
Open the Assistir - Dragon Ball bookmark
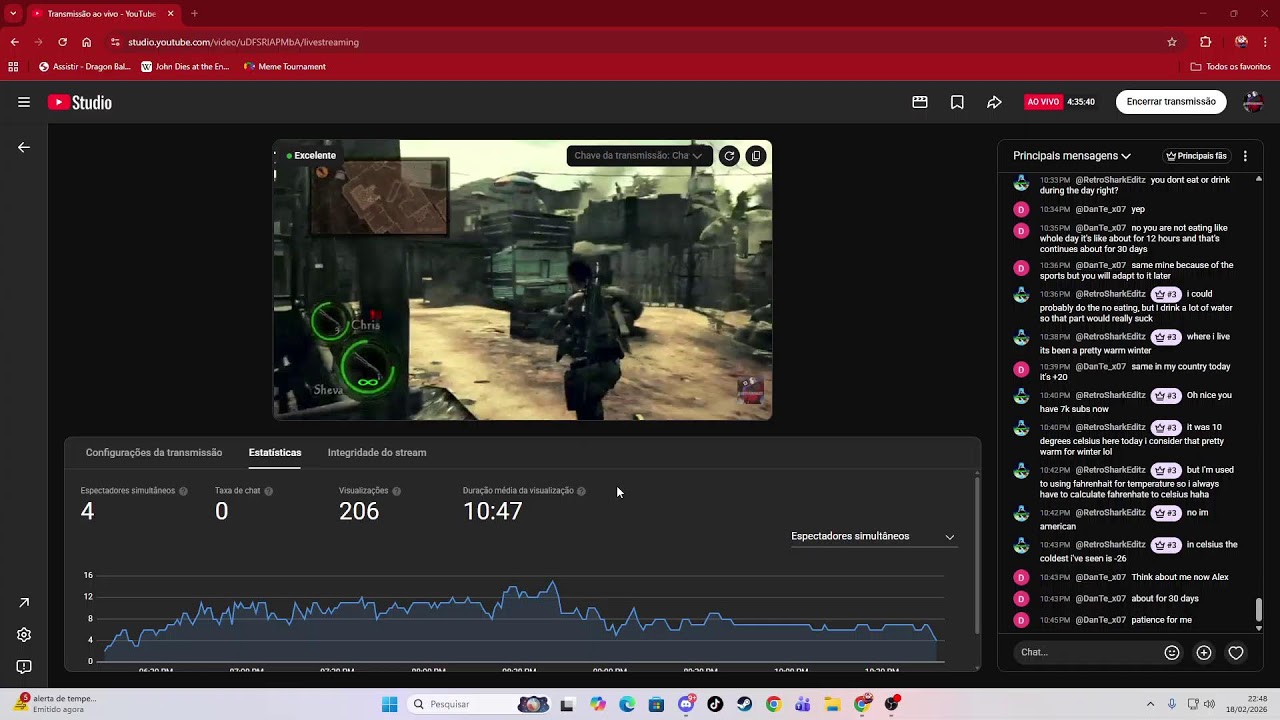point(84,67)
